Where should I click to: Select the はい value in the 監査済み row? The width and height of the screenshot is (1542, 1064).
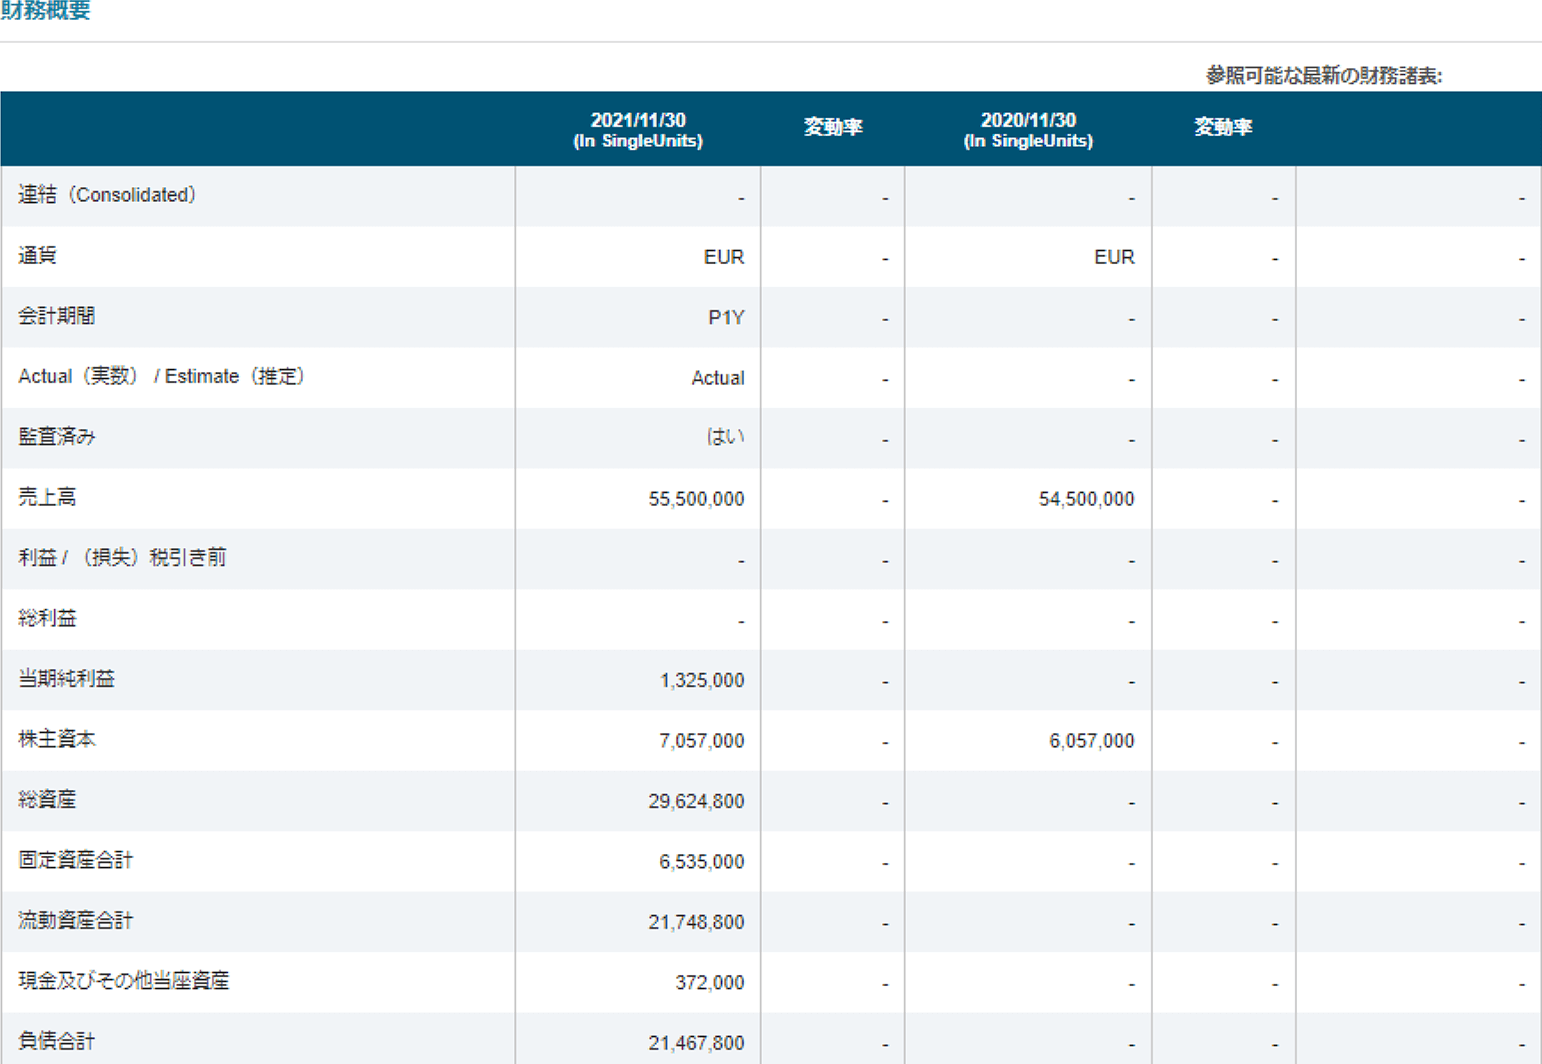725,437
